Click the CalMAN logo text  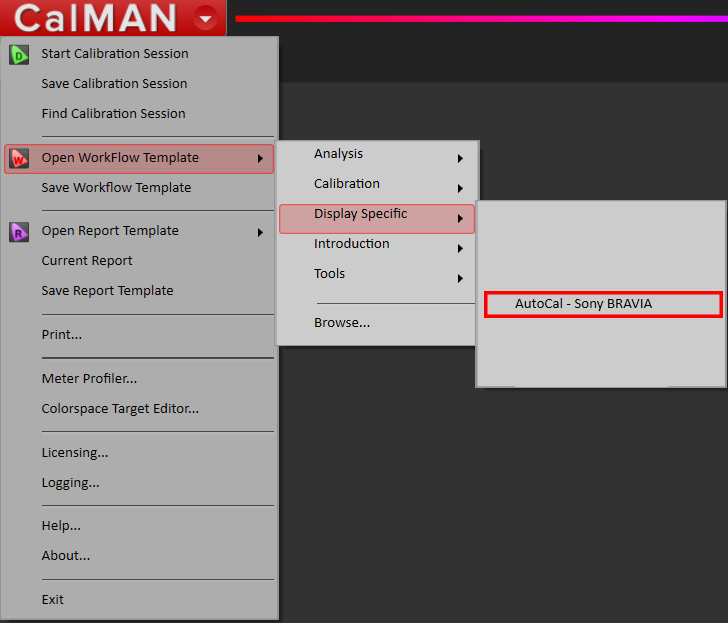[95, 18]
